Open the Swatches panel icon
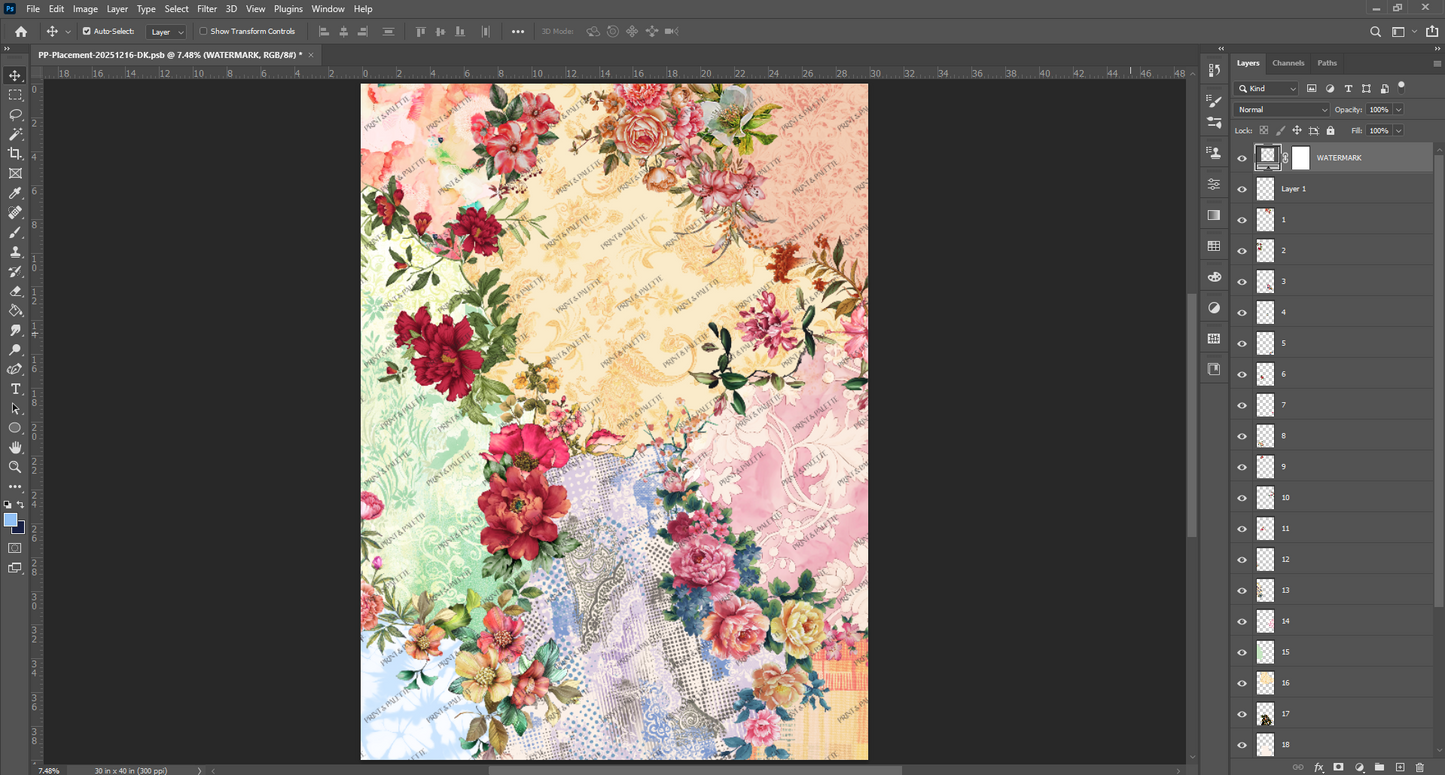Image resolution: width=1445 pixels, height=775 pixels. coord(1214,246)
